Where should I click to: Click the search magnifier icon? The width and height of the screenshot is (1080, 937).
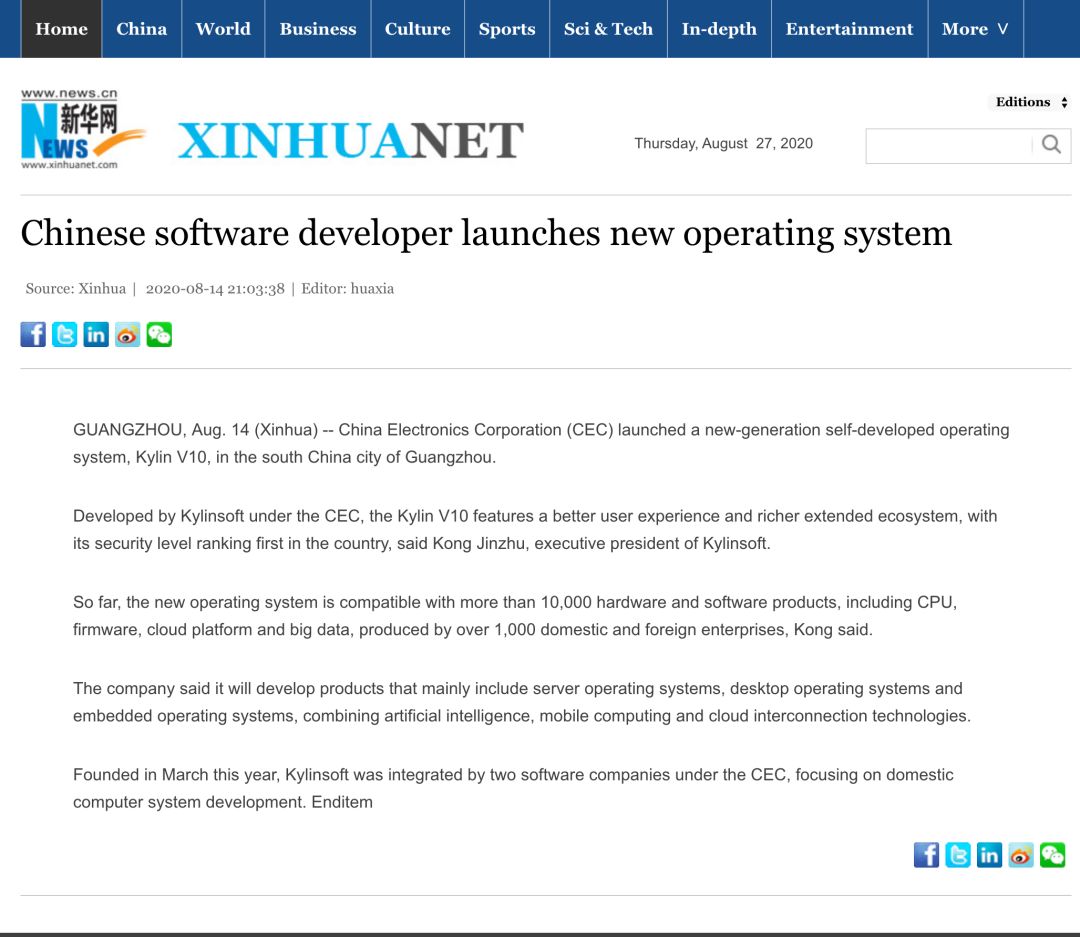pyautogui.click(x=1051, y=144)
